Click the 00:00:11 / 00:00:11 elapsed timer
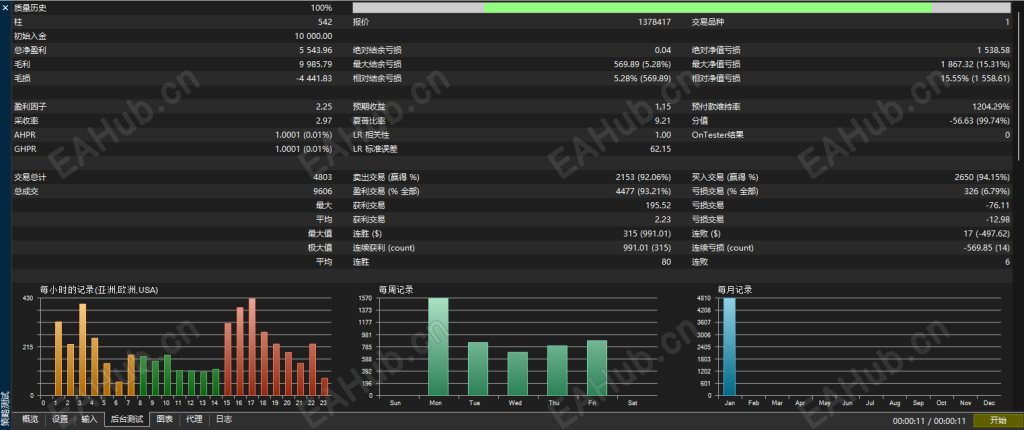 click(929, 421)
